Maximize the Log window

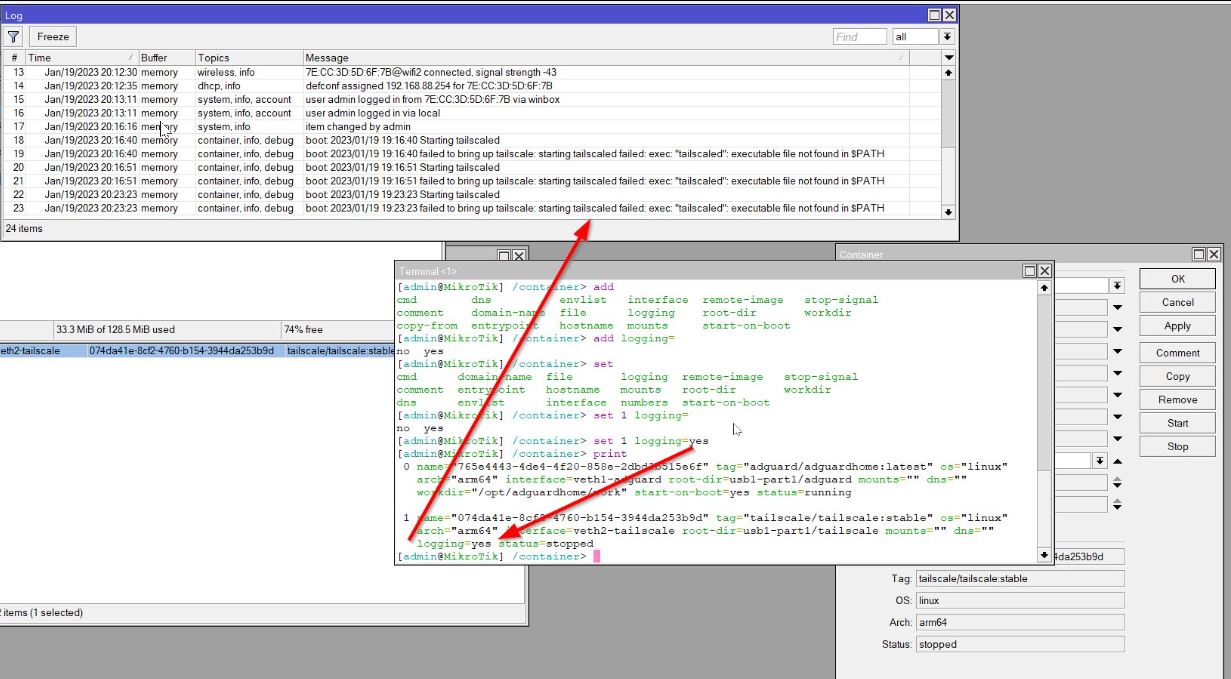click(x=934, y=15)
